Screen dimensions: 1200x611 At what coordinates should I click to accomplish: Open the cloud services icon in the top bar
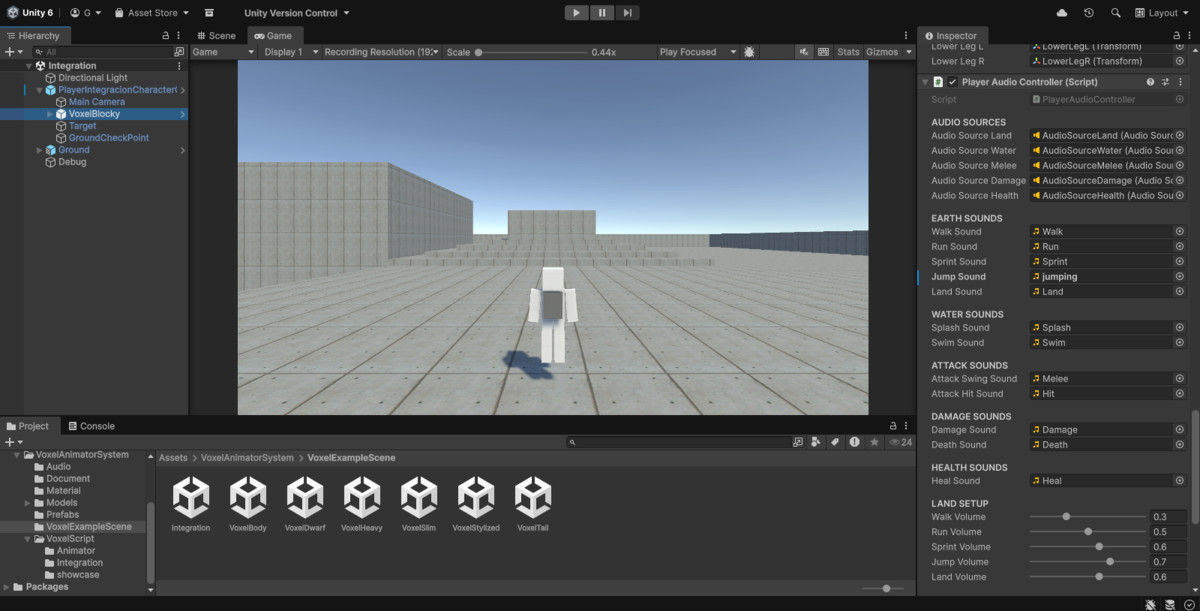point(1062,13)
